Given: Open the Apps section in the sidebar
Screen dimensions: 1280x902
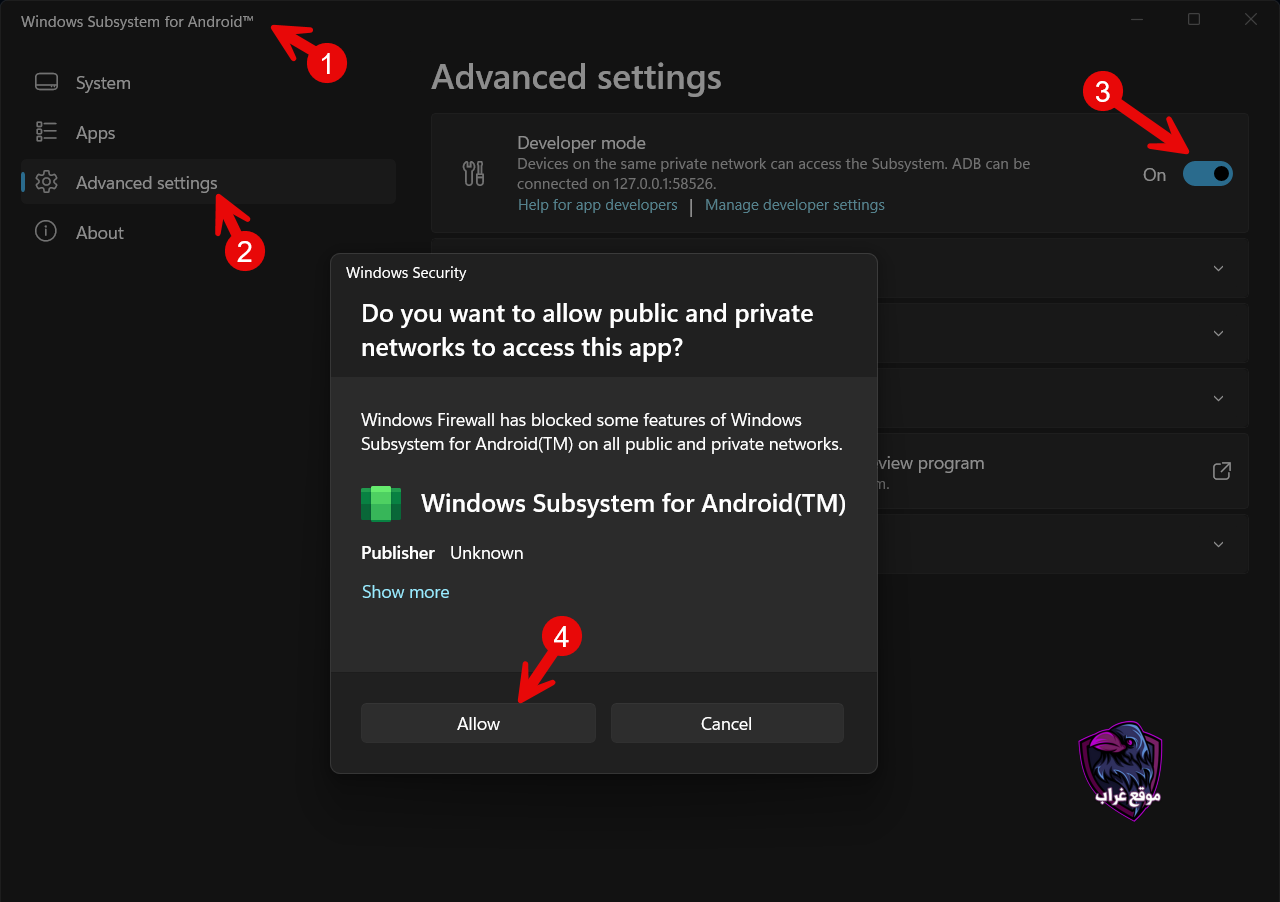Looking at the screenshot, I should click(x=208, y=133).
